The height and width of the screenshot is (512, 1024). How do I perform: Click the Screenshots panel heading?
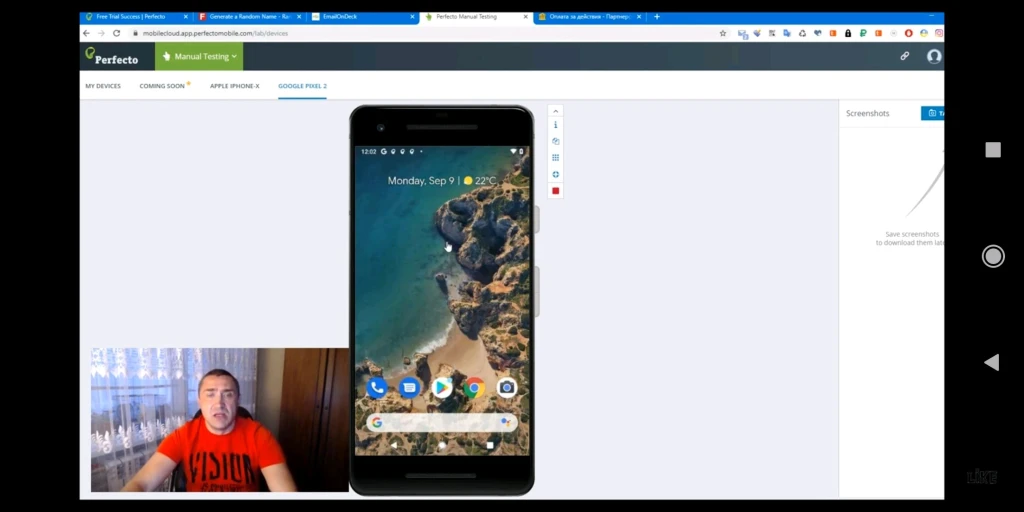click(867, 113)
